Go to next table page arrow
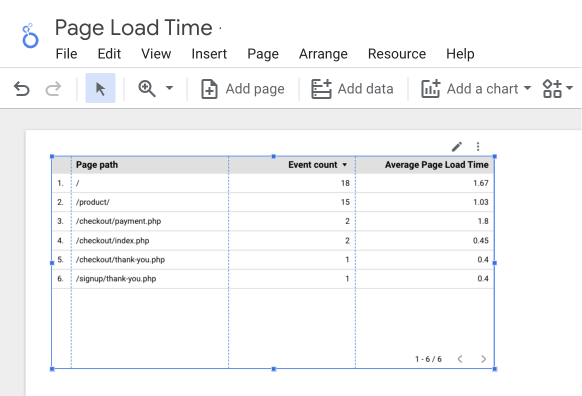This screenshot has width=582, height=396. pyautogui.click(x=483, y=359)
